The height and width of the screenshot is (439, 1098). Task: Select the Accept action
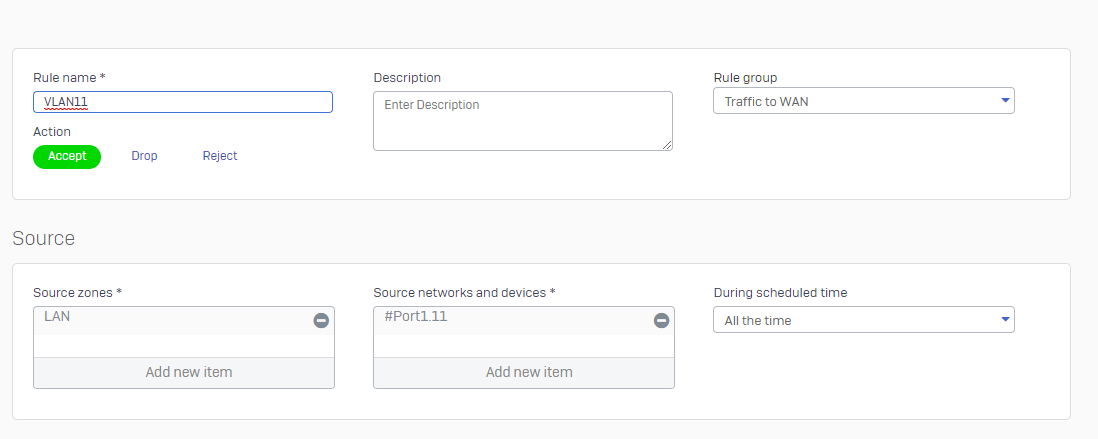pos(67,156)
